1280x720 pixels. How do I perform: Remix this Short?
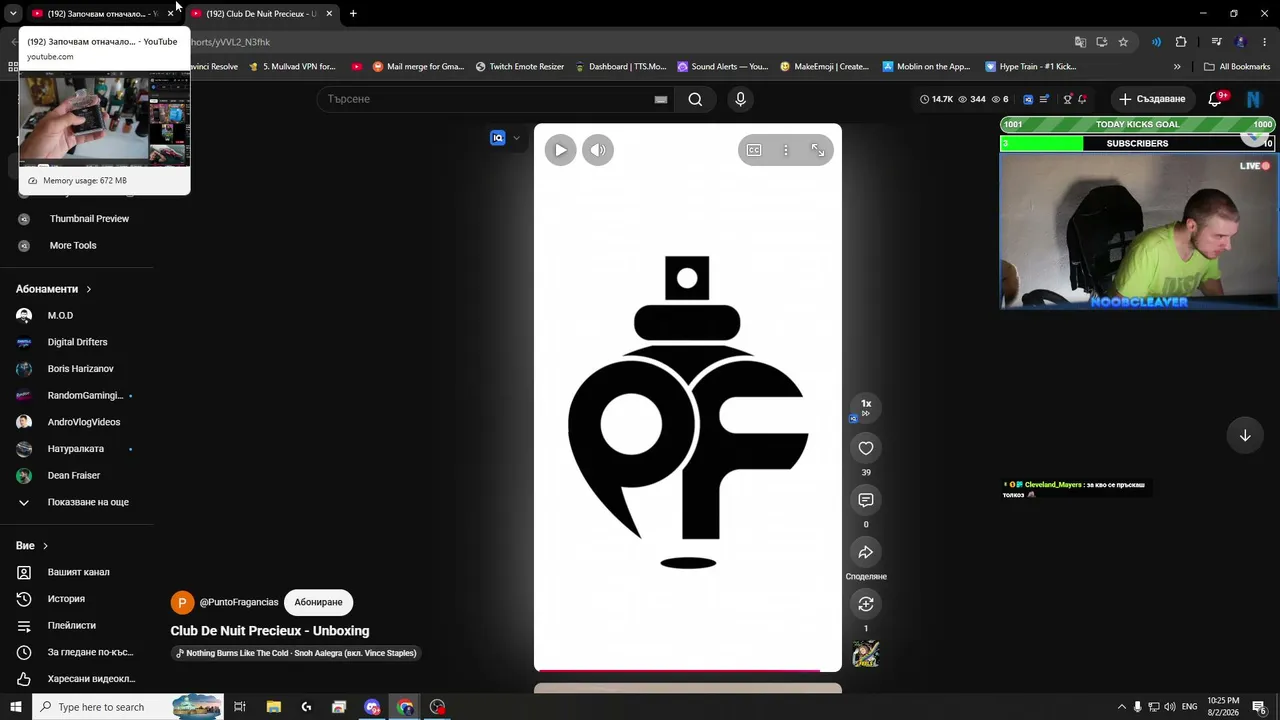pyautogui.click(x=866, y=604)
